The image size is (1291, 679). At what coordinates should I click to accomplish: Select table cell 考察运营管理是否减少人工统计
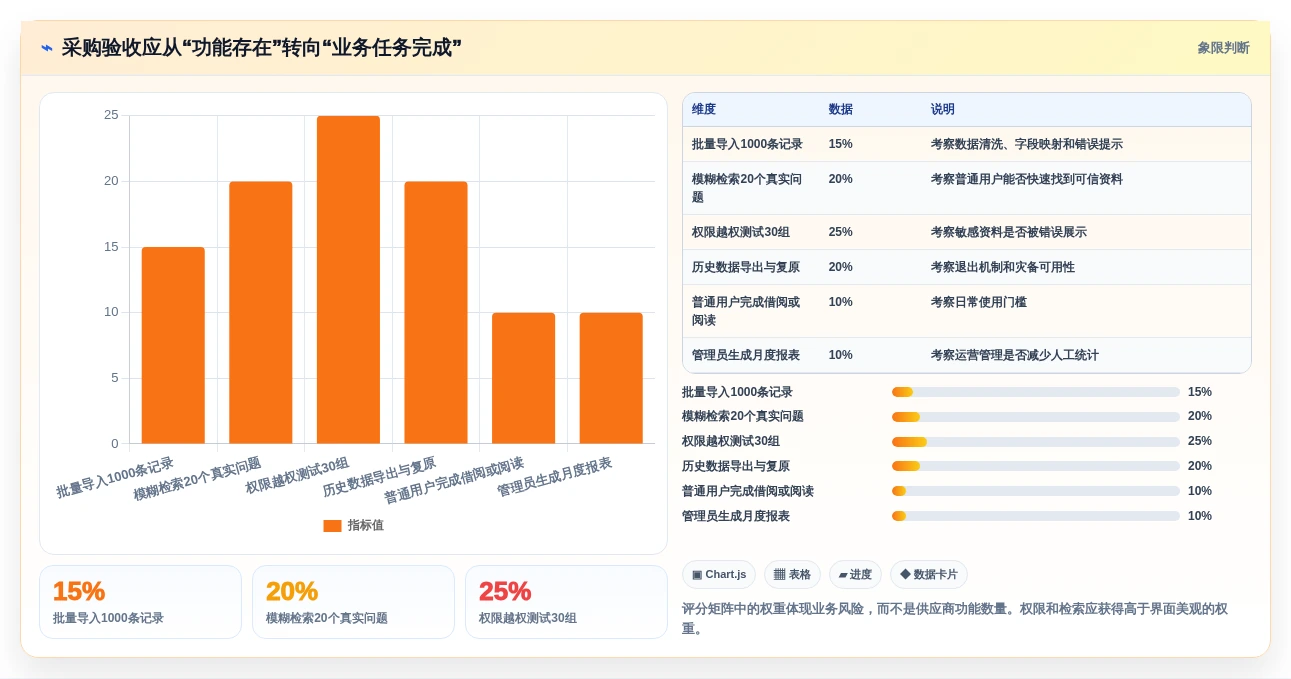[x=1015, y=355]
